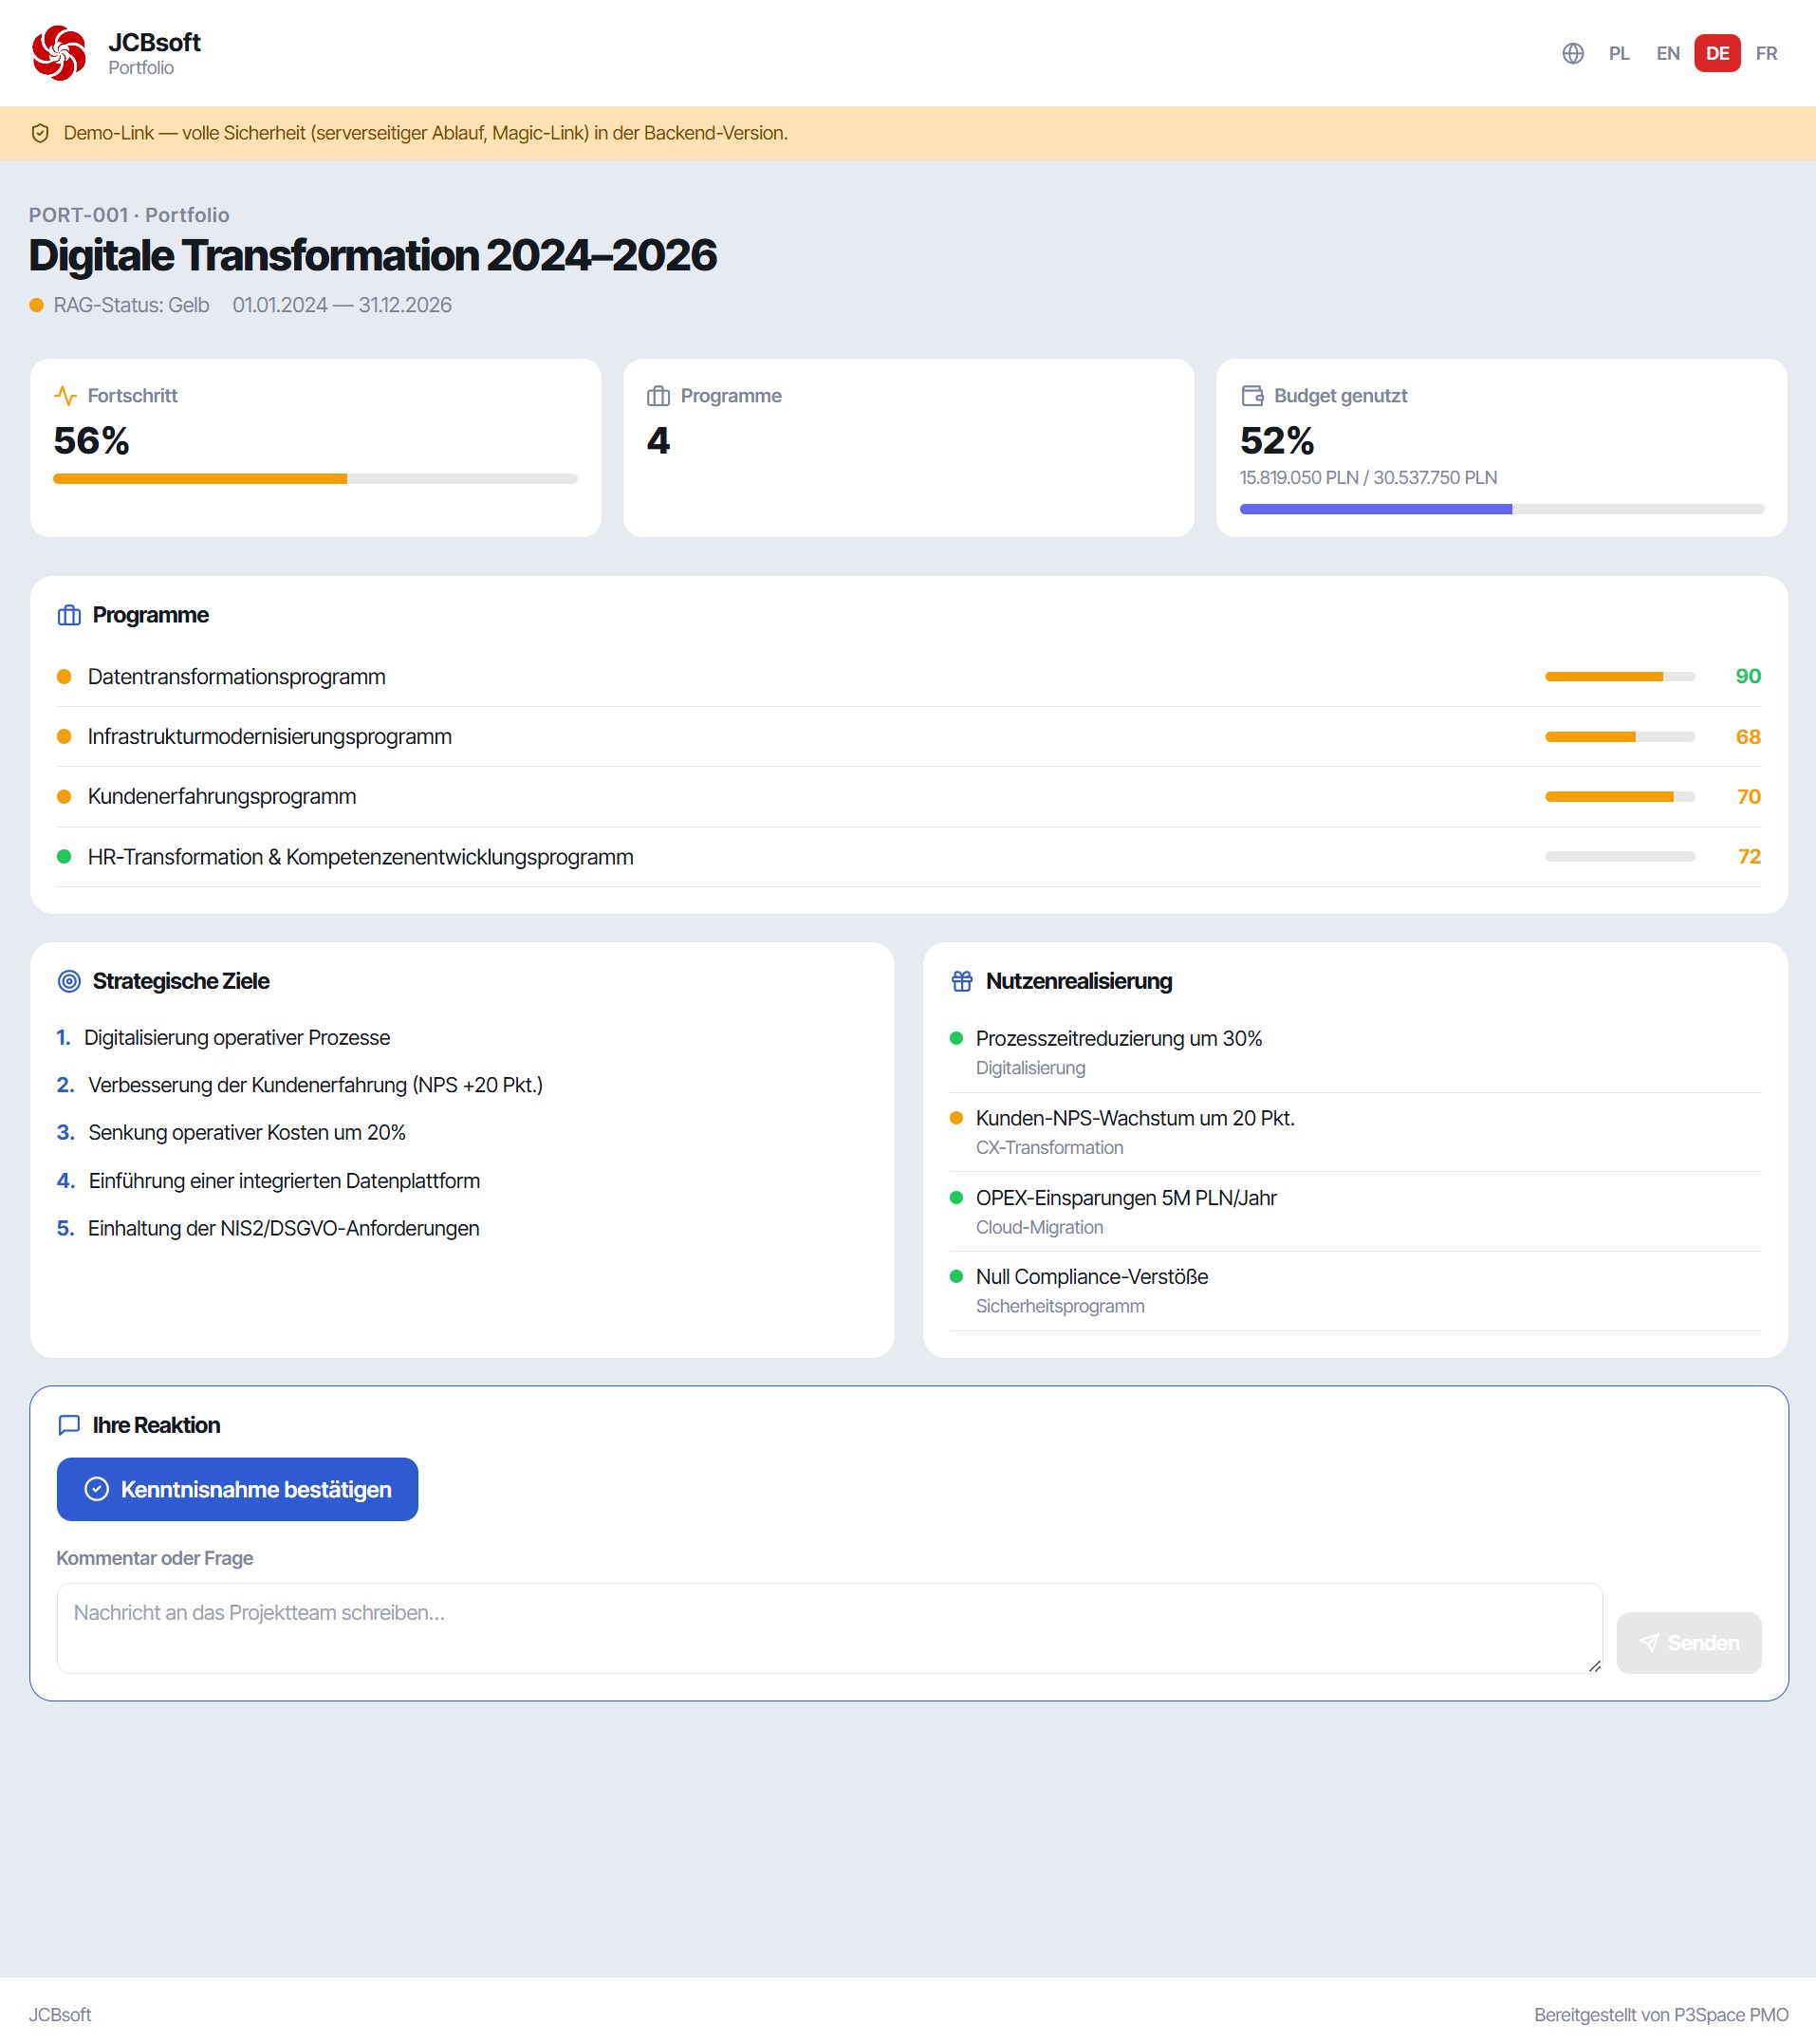Click score 70 value
Viewport: 1816px width, 2044px height.
point(1748,797)
